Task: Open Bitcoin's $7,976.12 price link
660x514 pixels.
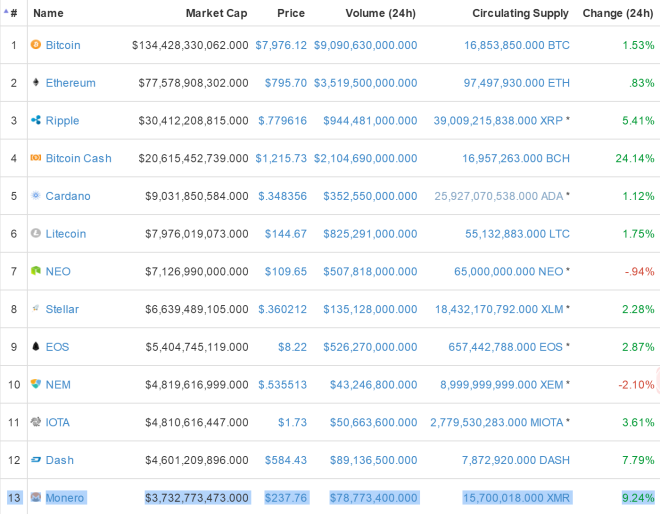Action: 280,45
